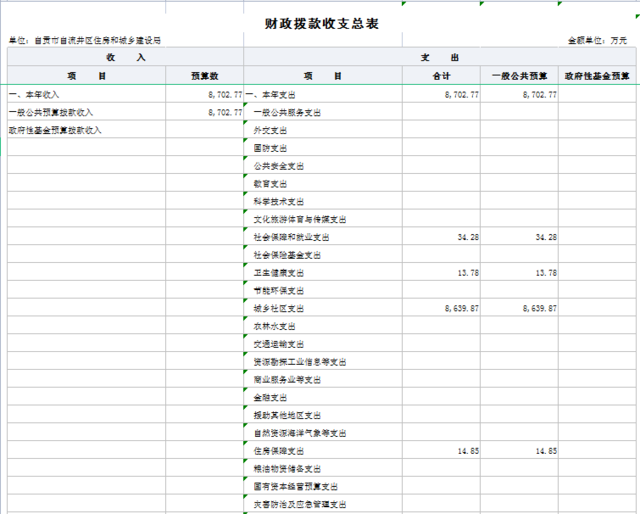640x514 pixels.
Task: Select the 政府性基金预算 column header
Action: pos(597,76)
